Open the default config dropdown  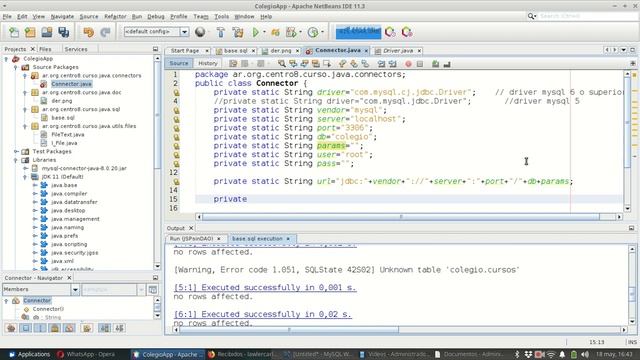[x=184, y=32]
